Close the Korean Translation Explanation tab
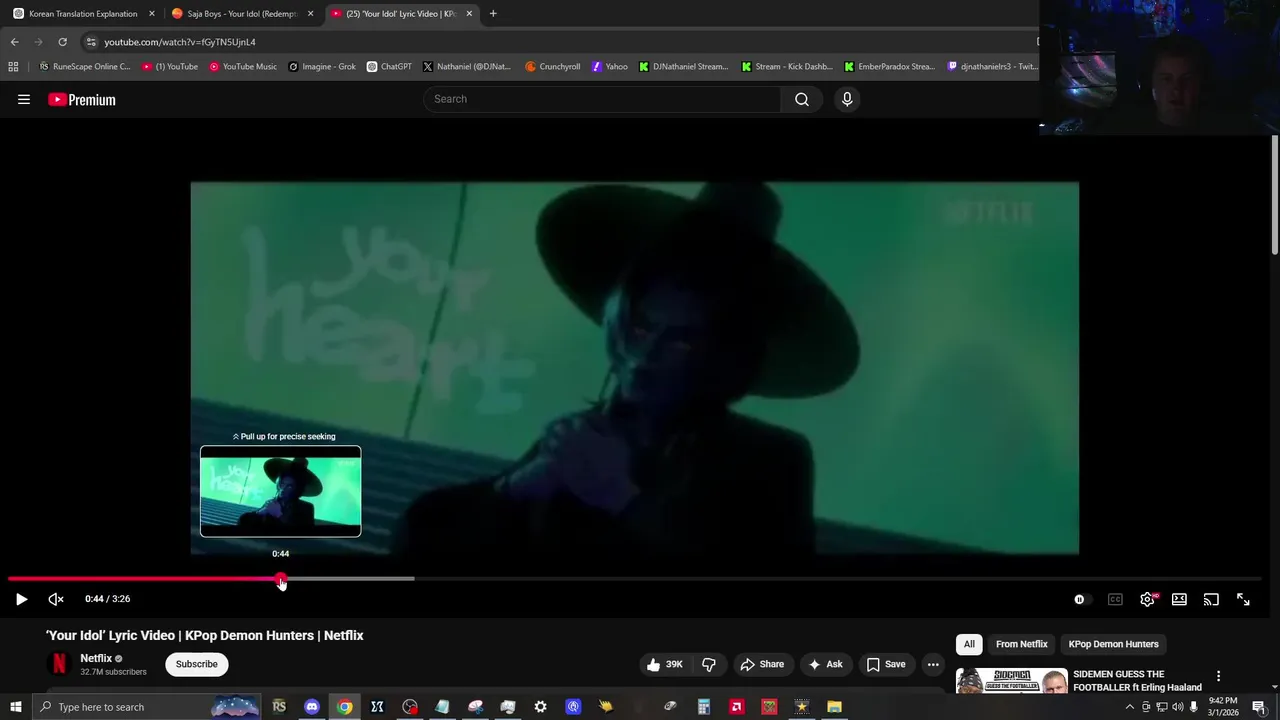Image resolution: width=1280 pixels, height=720 pixels. [x=152, y=14]
